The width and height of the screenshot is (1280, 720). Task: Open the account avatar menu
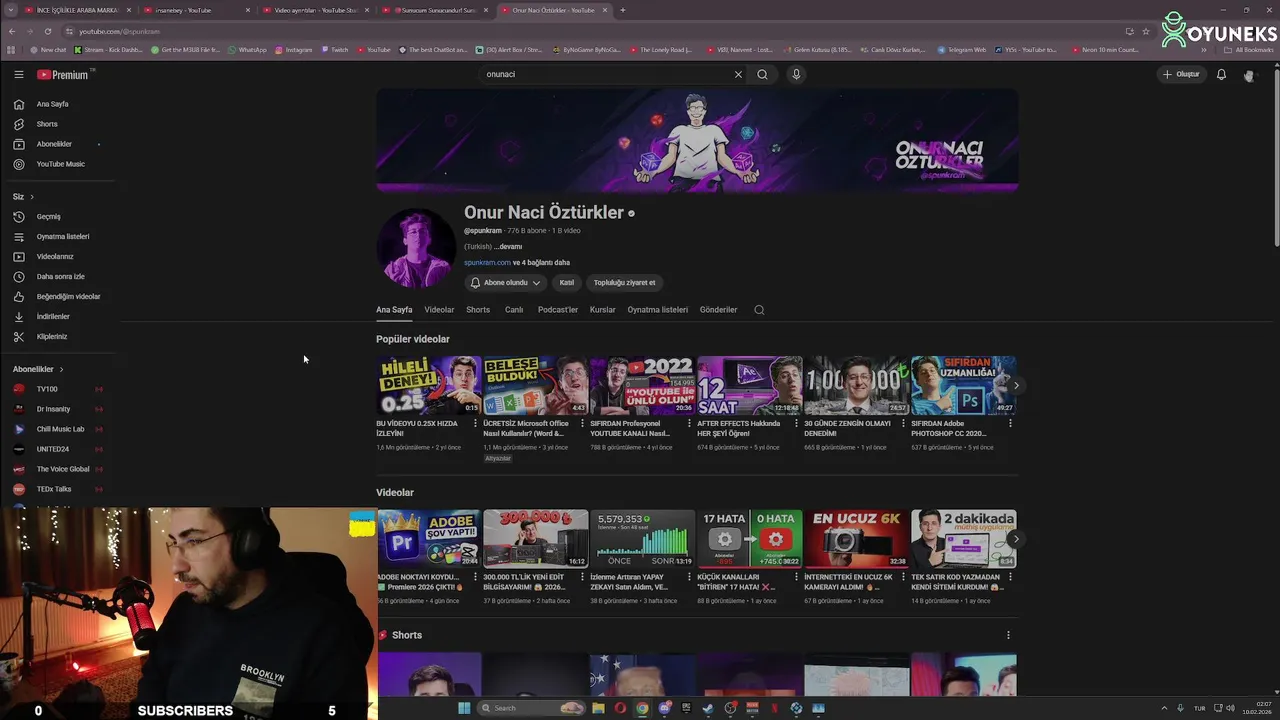tap(1249, 75)
